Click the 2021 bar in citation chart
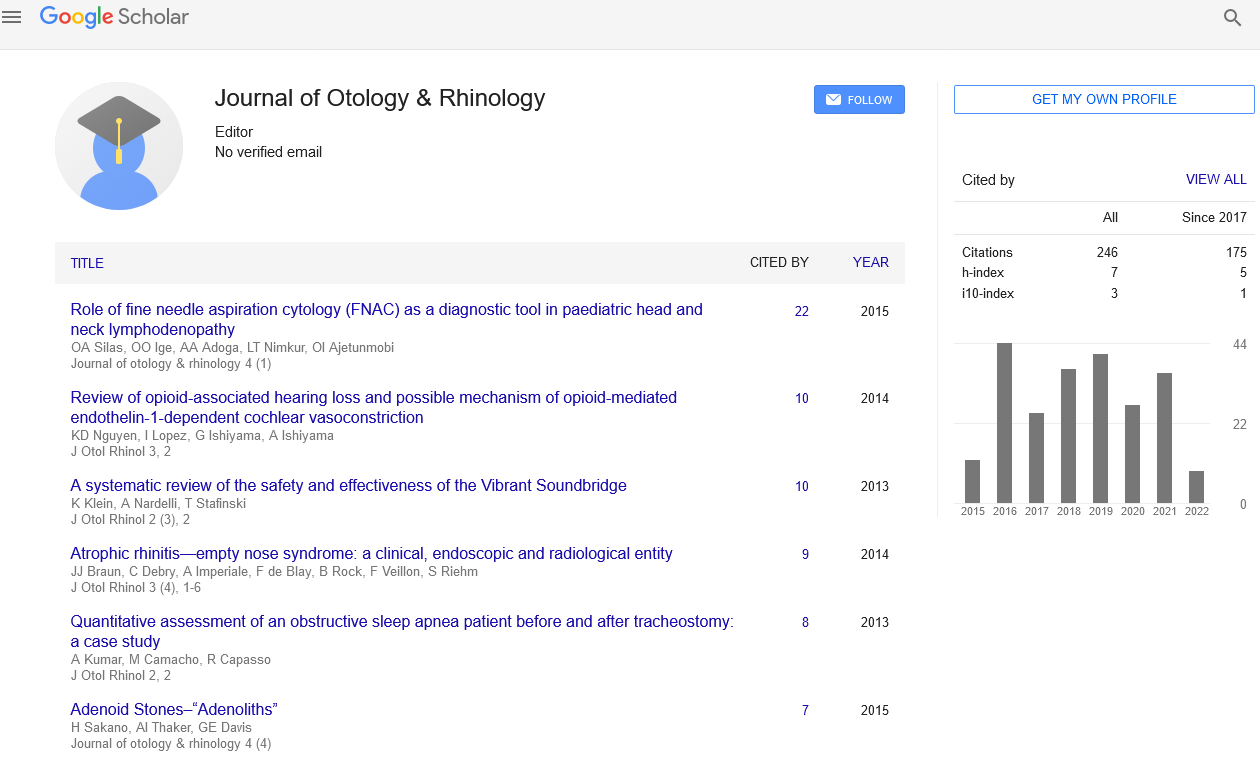Viewport: 1260px width, 760px height. pos(1164,438)
